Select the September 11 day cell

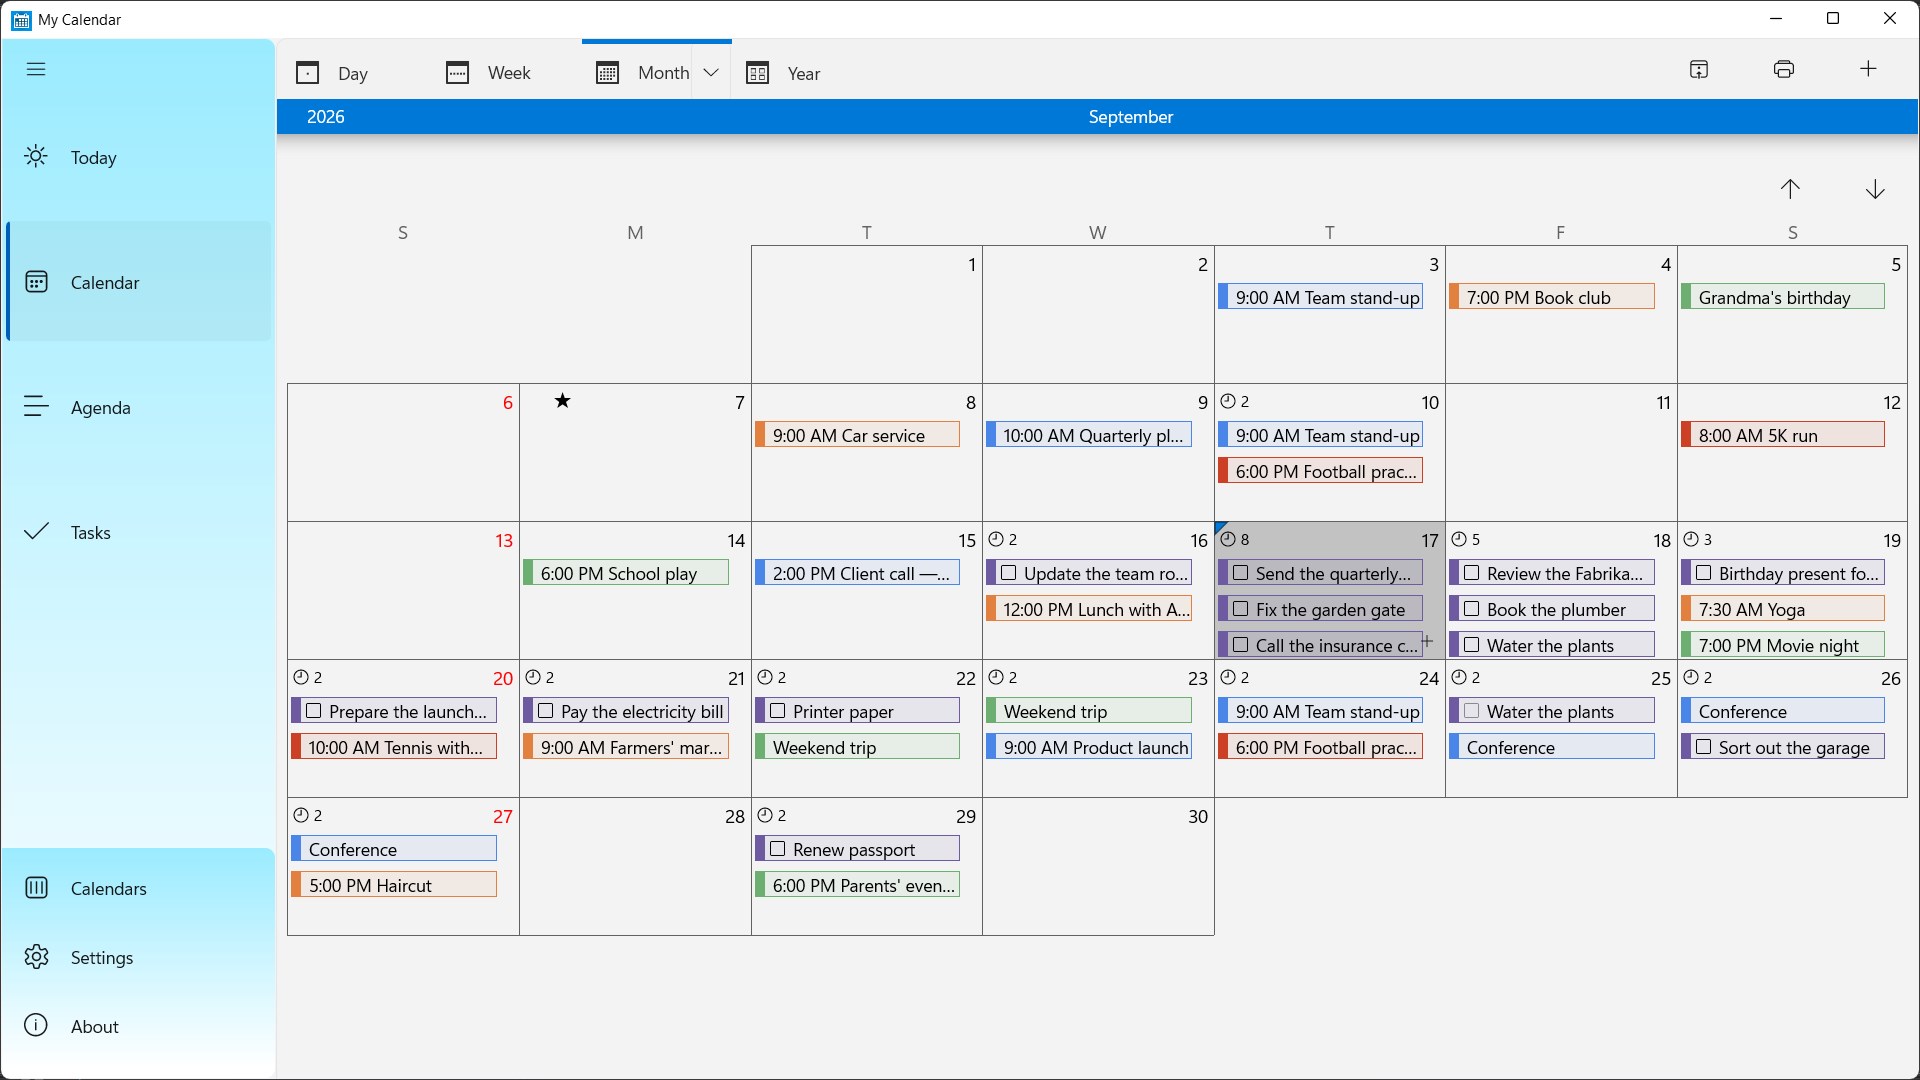(x=1561, y=452)
